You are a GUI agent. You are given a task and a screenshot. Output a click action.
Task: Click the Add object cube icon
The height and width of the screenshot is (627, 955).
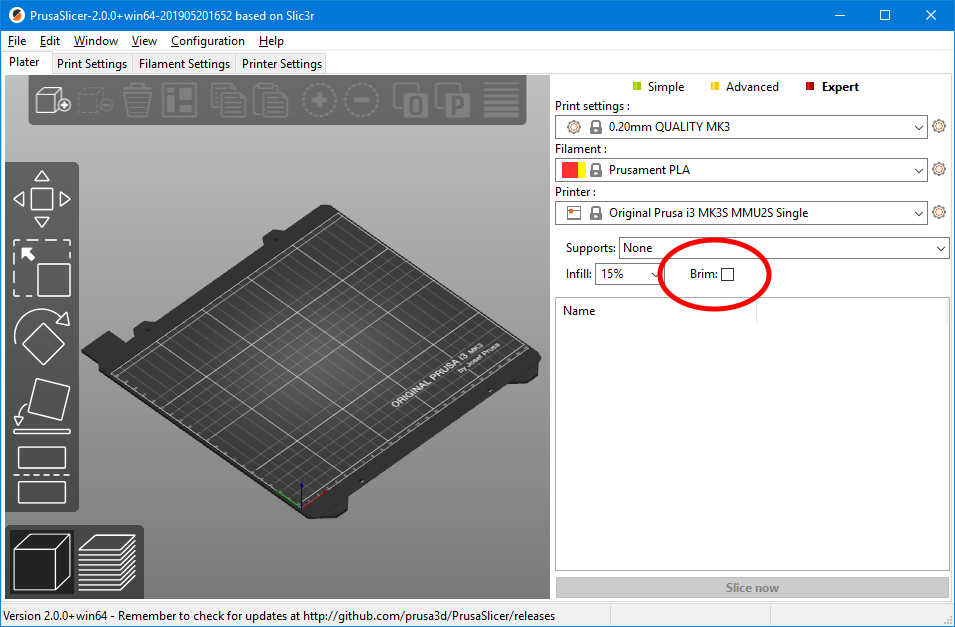pos(53,100)
